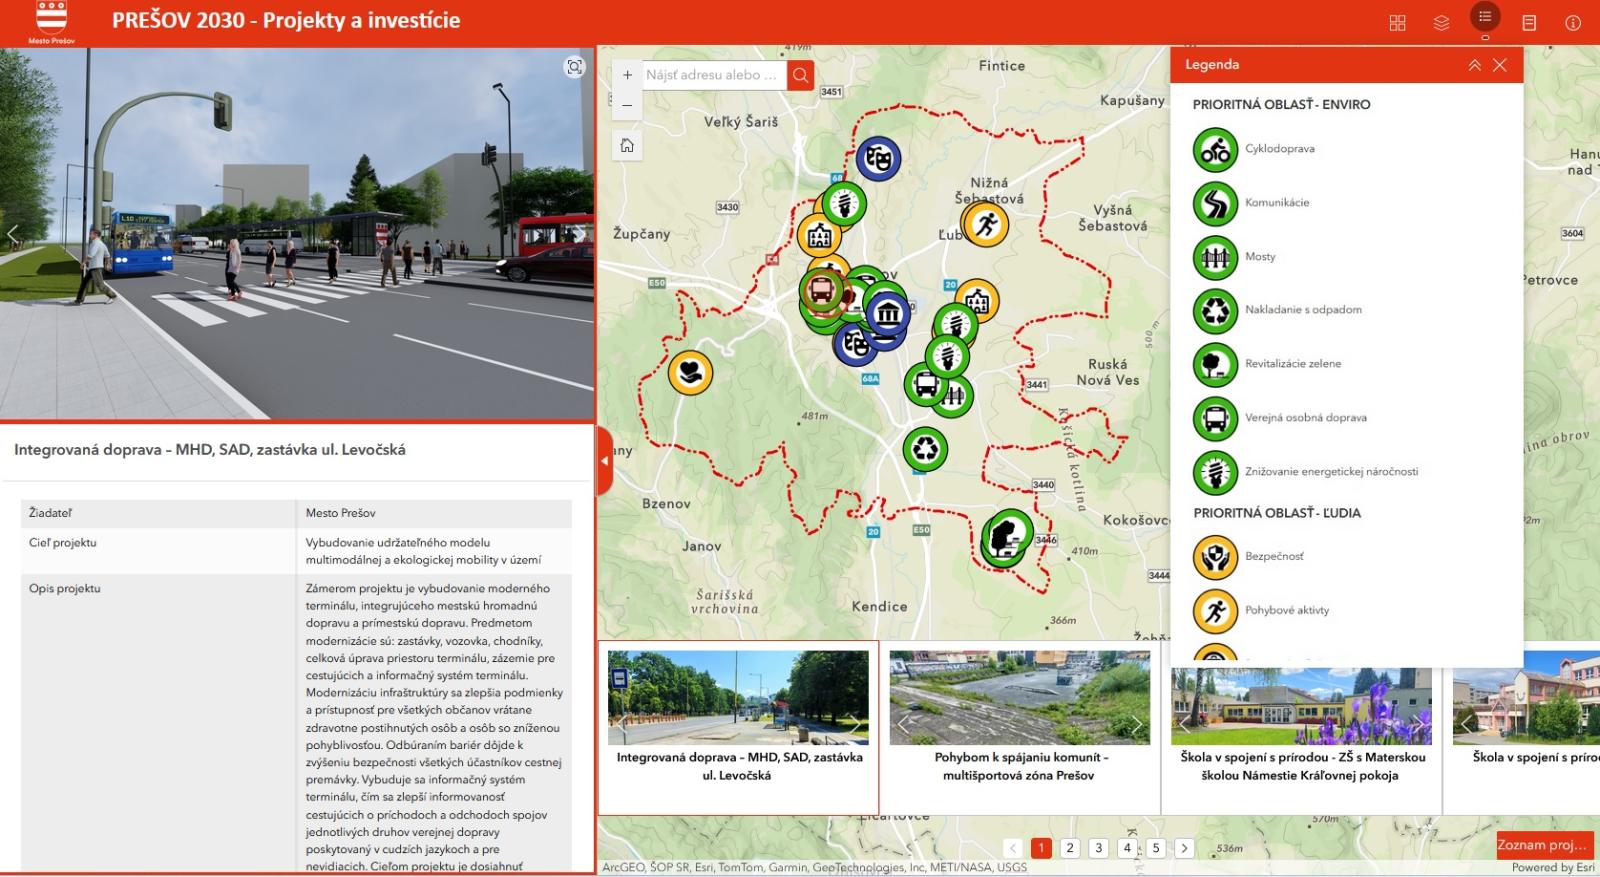Open the map layers panel icon
This screenshot has width=1600, height=877.
[1441, 23]
